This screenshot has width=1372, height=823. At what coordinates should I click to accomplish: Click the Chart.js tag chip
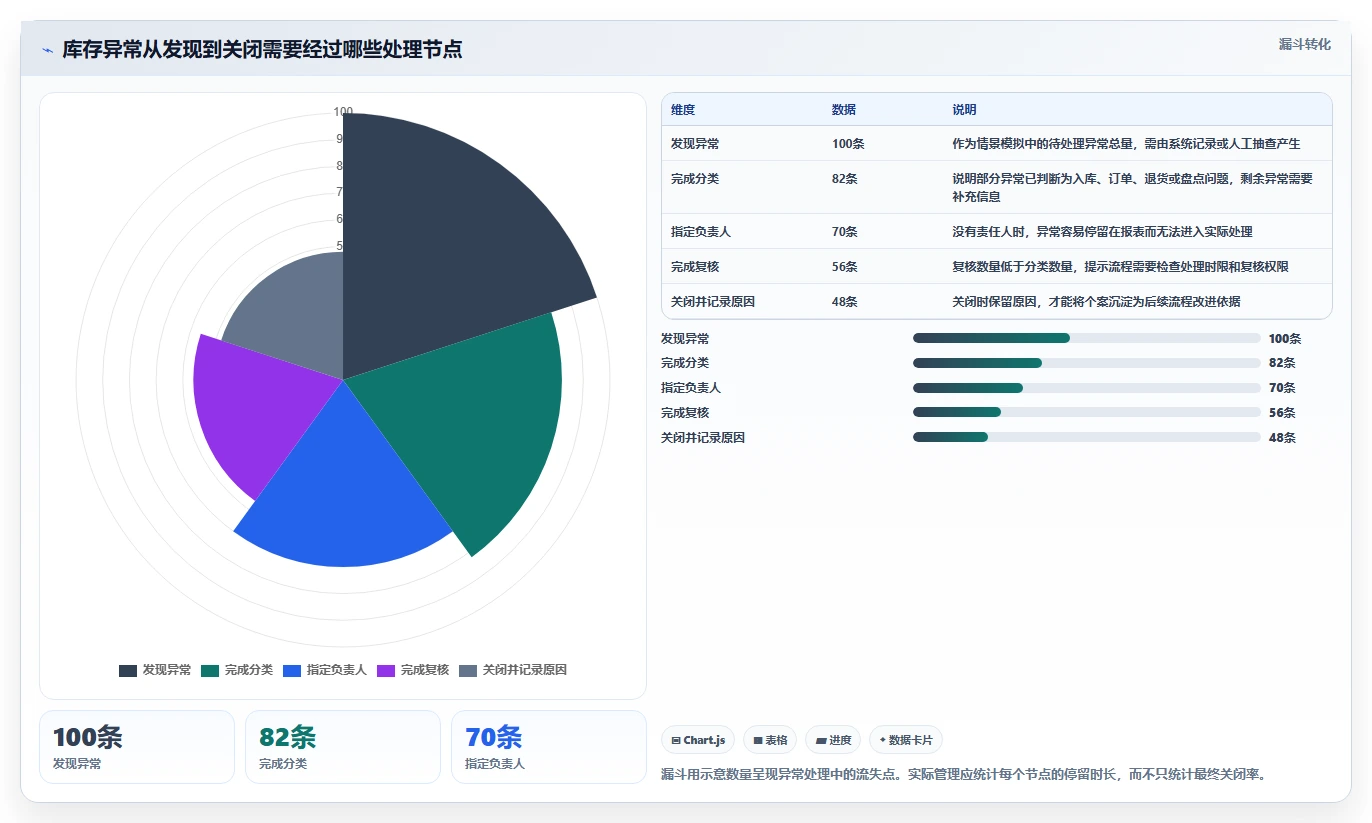coord(698,740)
